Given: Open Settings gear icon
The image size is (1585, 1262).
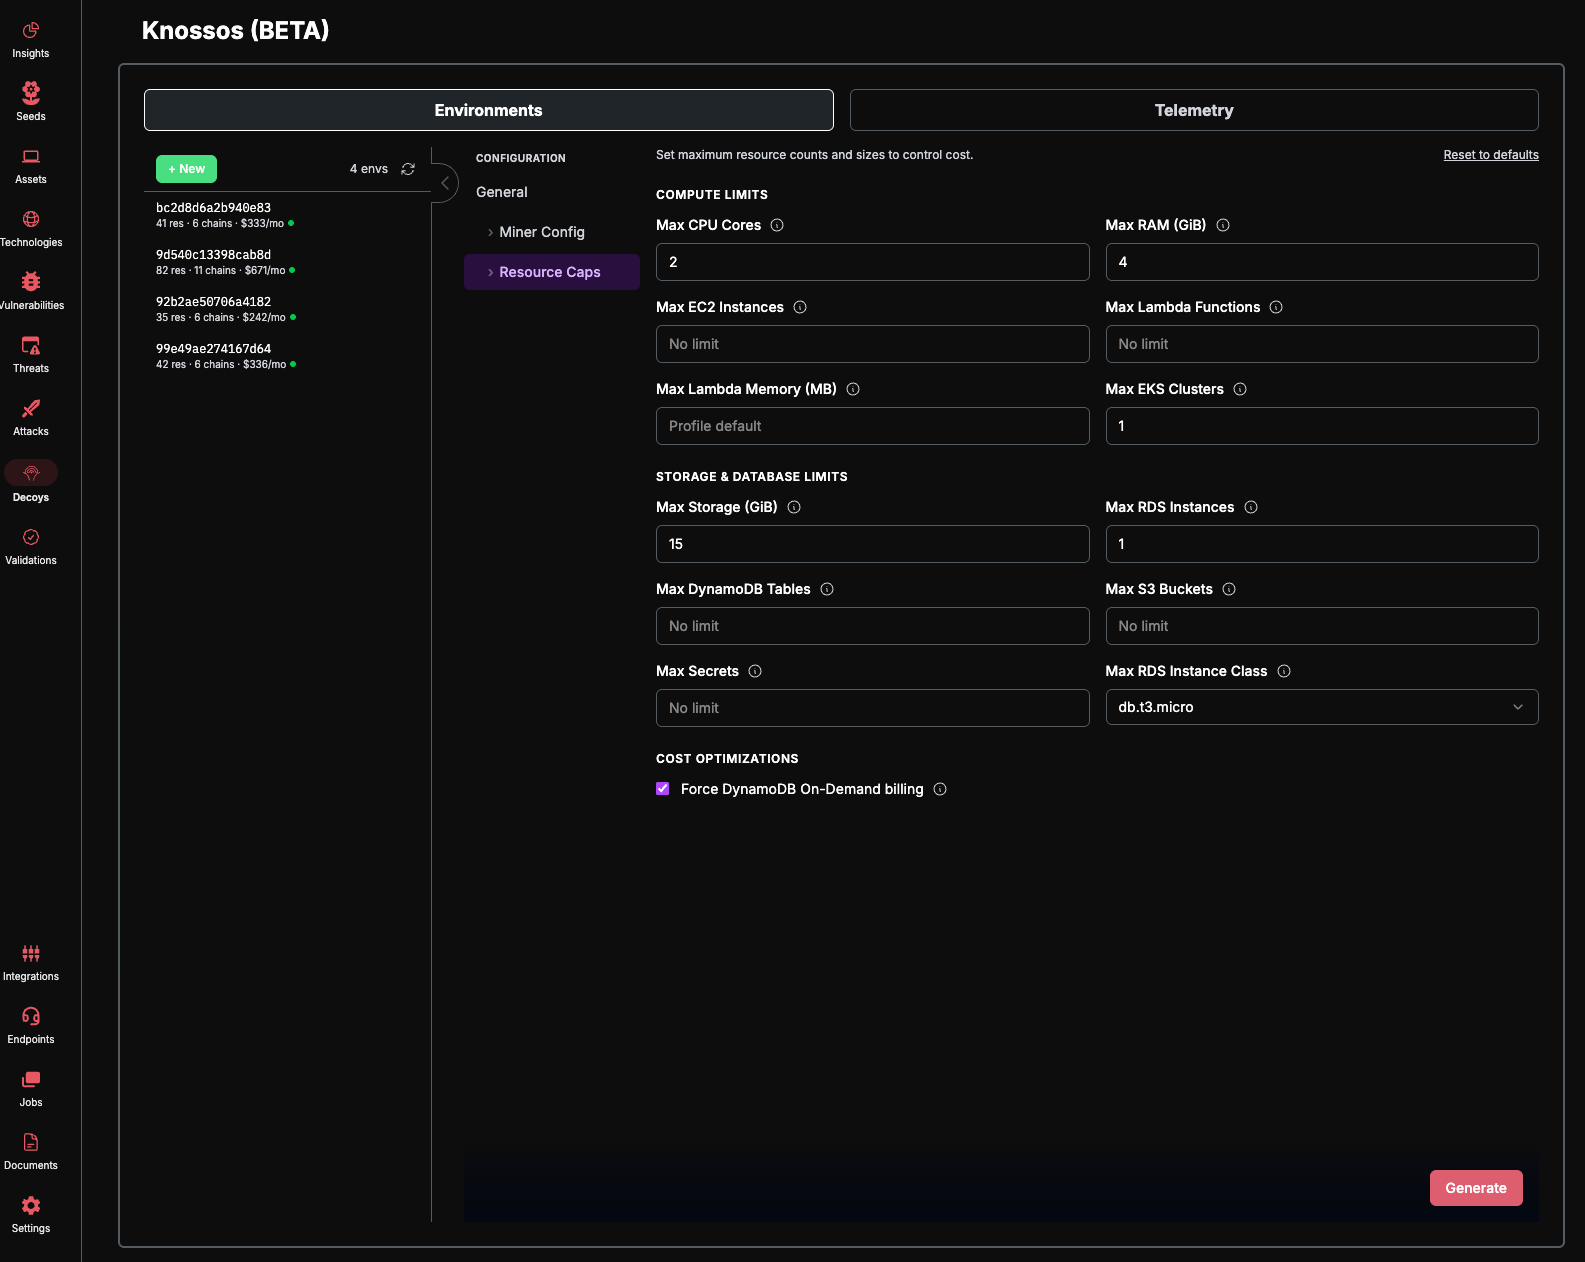Looking at the screenshot, I should (31, 1205).
